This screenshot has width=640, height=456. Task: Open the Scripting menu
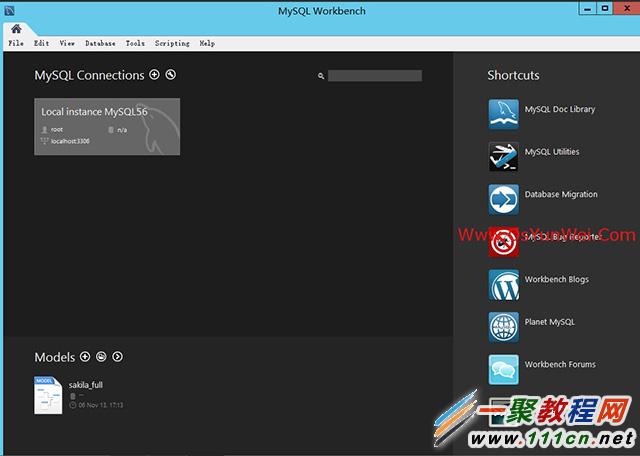point(172,43)
